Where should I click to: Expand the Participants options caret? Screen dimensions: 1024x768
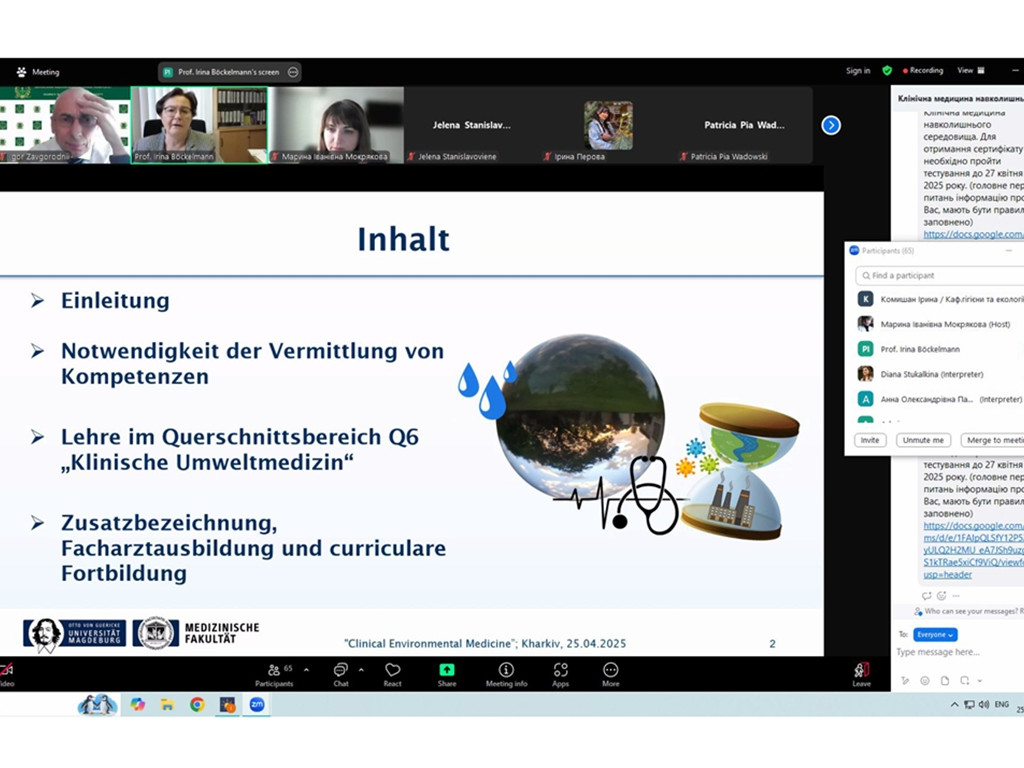[306, 670]
